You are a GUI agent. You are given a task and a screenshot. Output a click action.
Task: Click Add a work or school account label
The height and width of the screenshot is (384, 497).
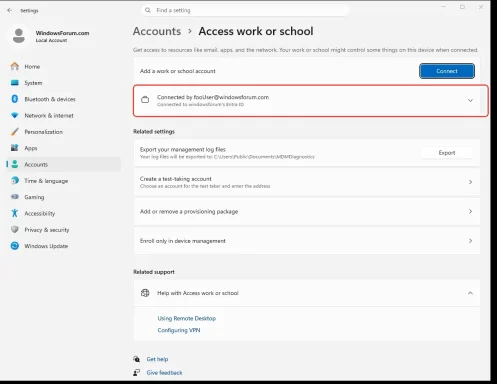point(178,71)
